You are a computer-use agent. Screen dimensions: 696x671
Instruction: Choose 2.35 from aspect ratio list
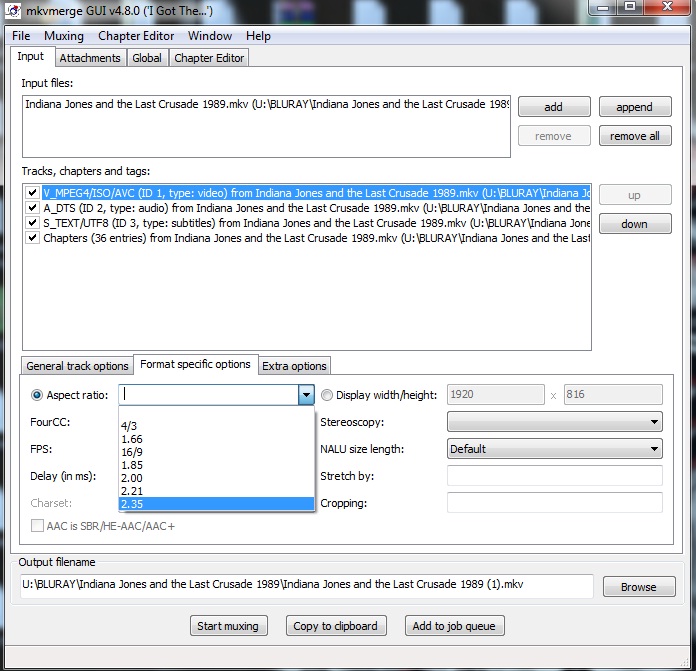coord(217,504)
